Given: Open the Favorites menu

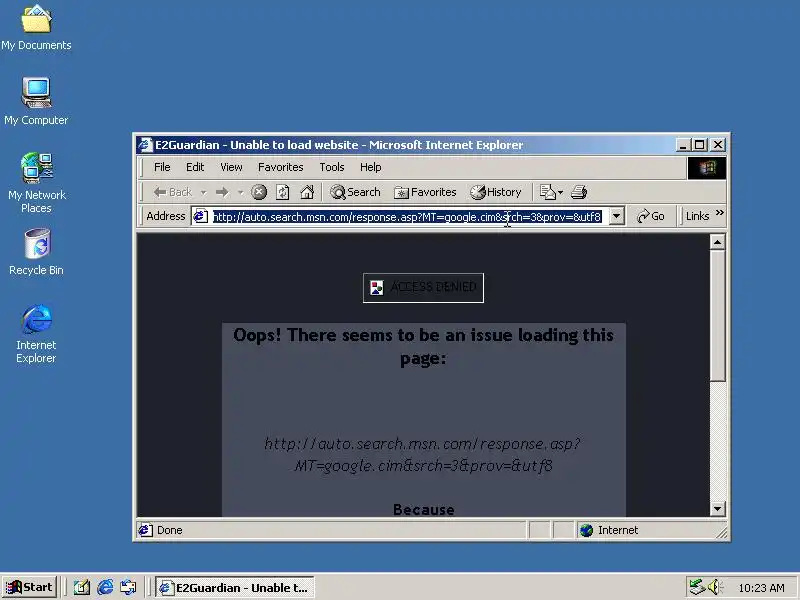Looking at the screenshot, I should [281, 167].
